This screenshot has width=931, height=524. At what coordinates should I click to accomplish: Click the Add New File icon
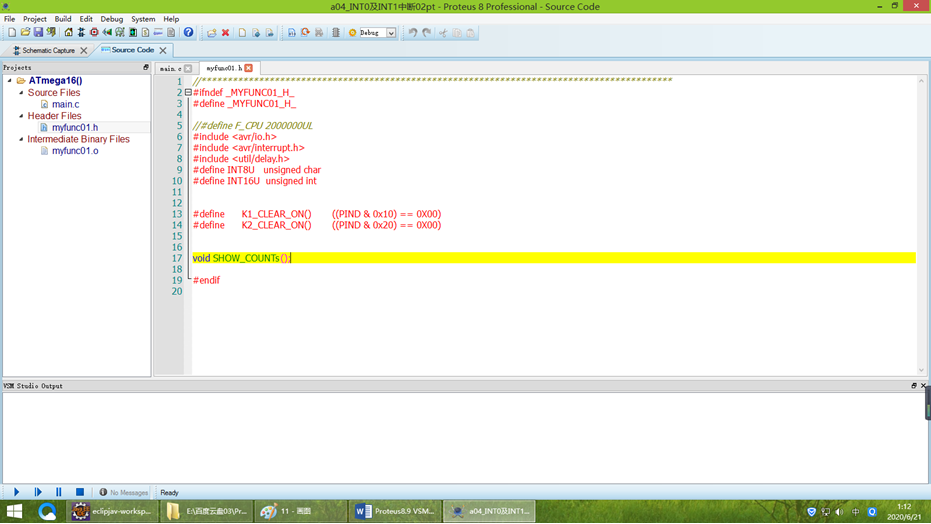point(242,33)
